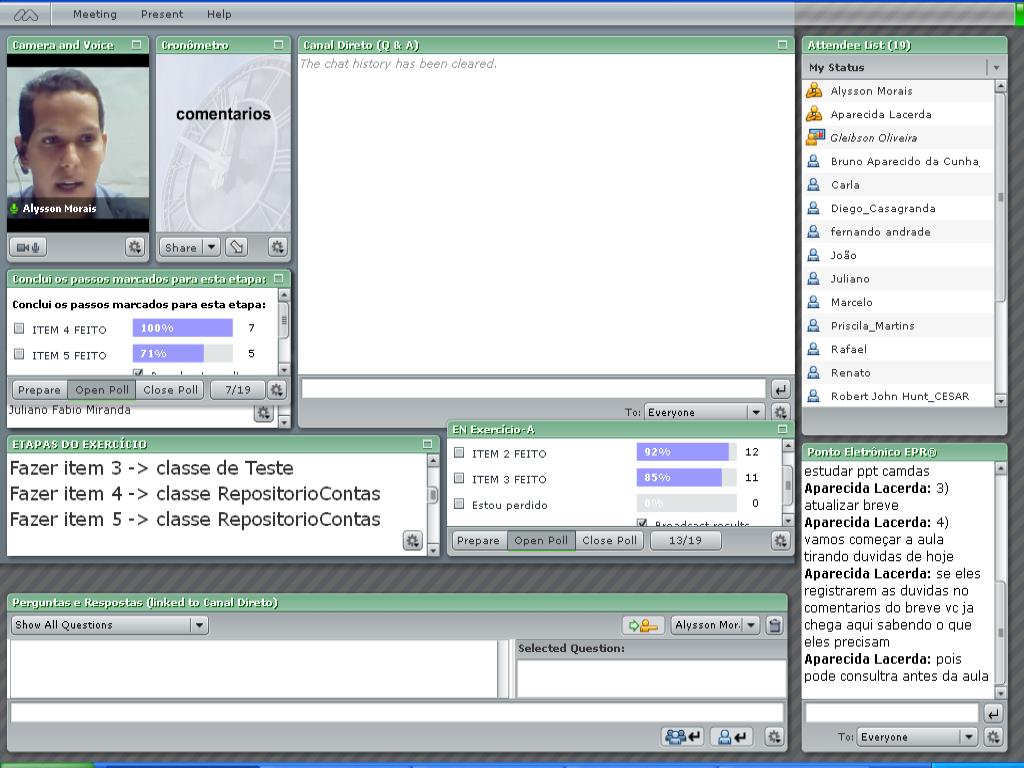1024x768 pixels.
Task: Click Prepare in the 7/19 poll
Action: (x=39, y=390)
